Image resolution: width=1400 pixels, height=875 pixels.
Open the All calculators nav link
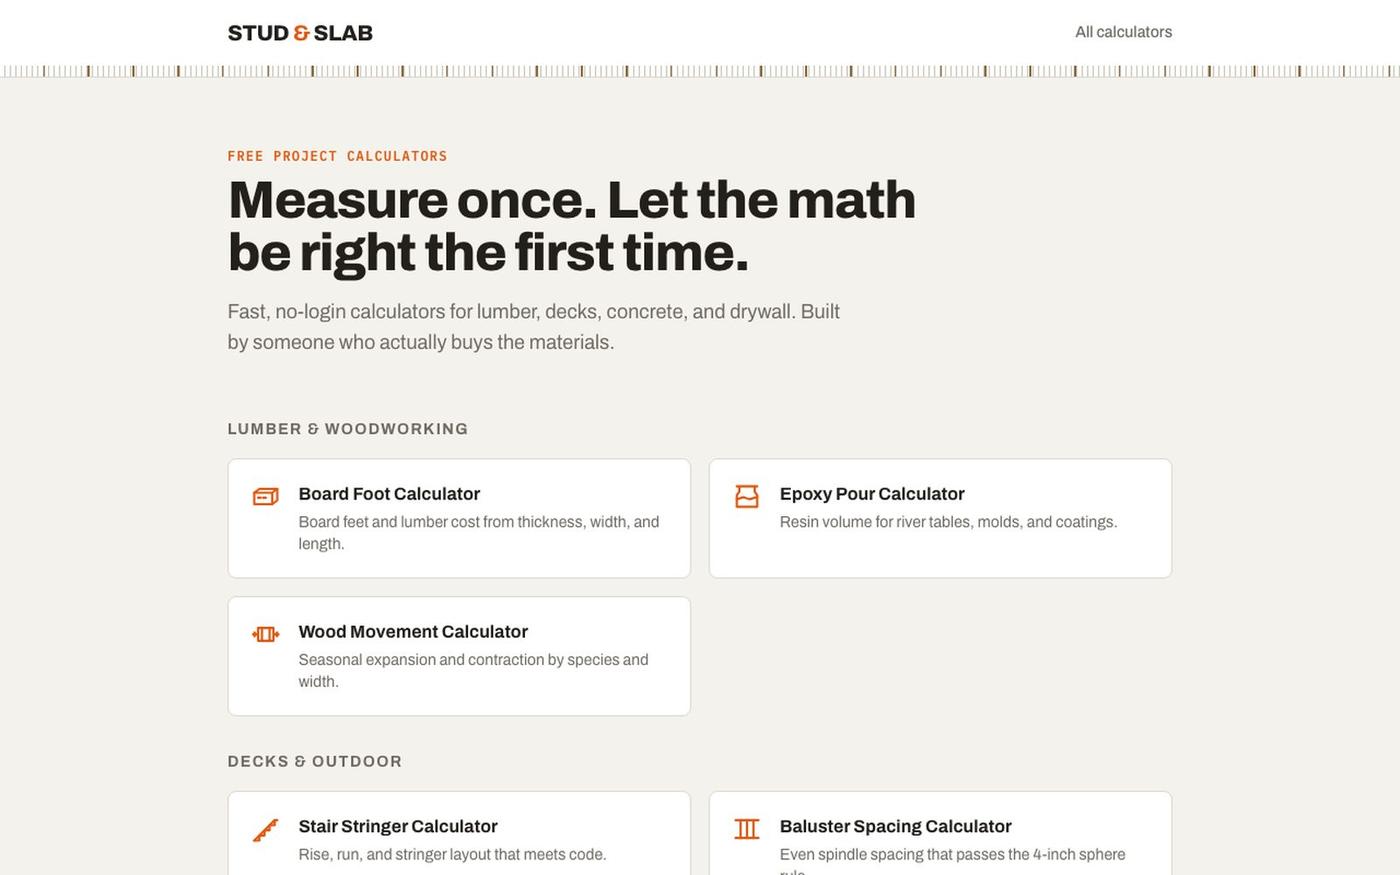pos(1123,32)
